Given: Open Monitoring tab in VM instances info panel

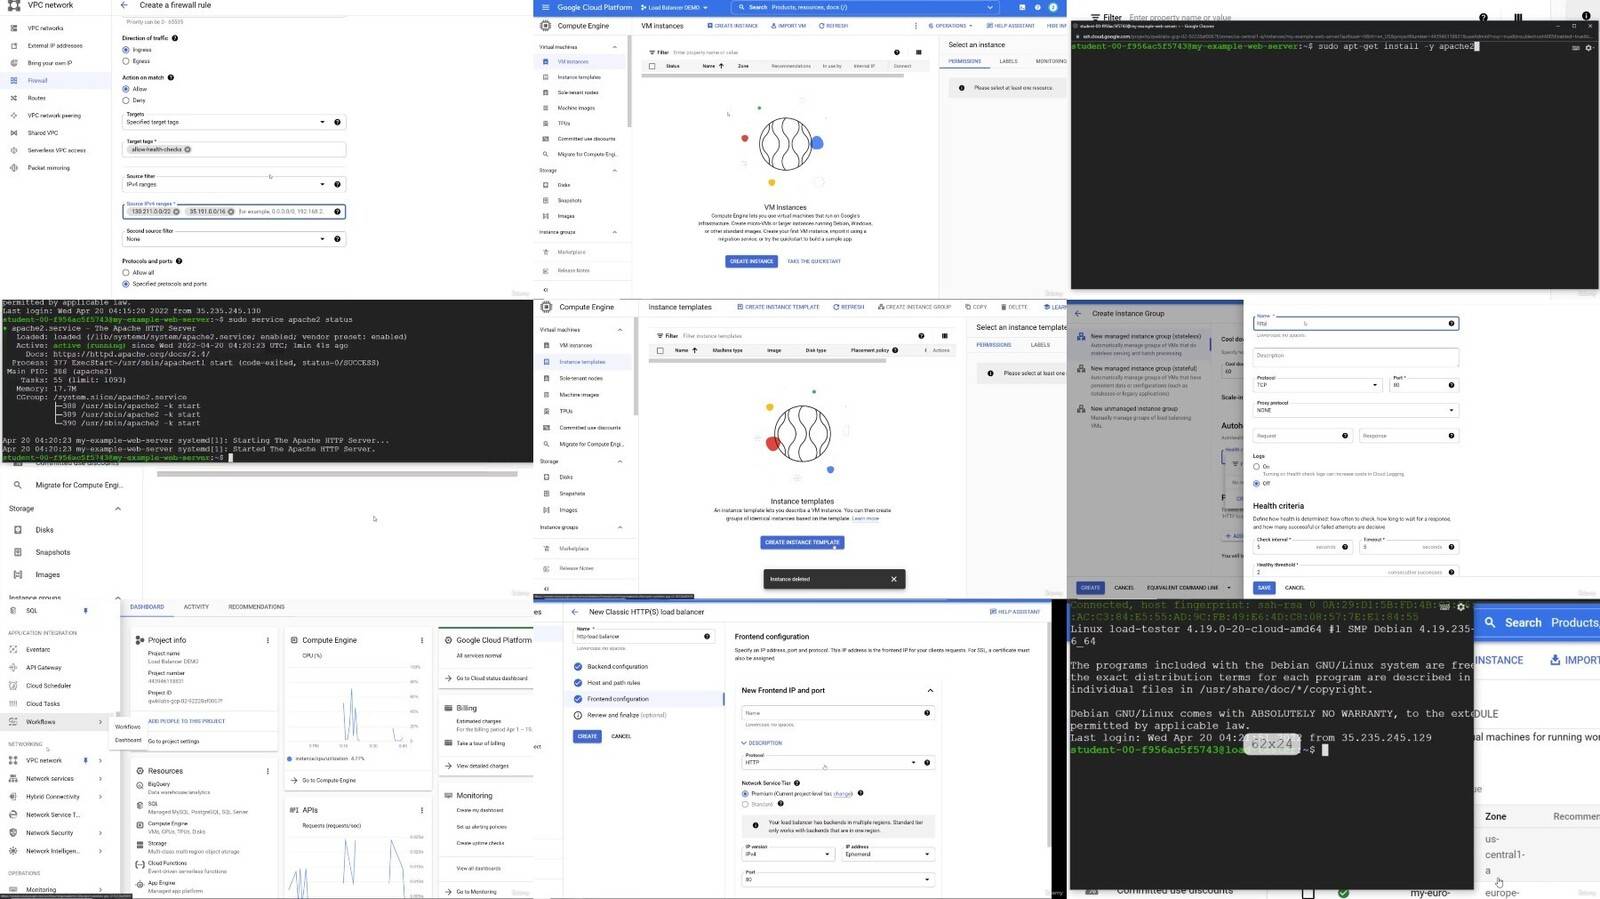Looking at the screenshot, I should click(x=1051, y=61).
